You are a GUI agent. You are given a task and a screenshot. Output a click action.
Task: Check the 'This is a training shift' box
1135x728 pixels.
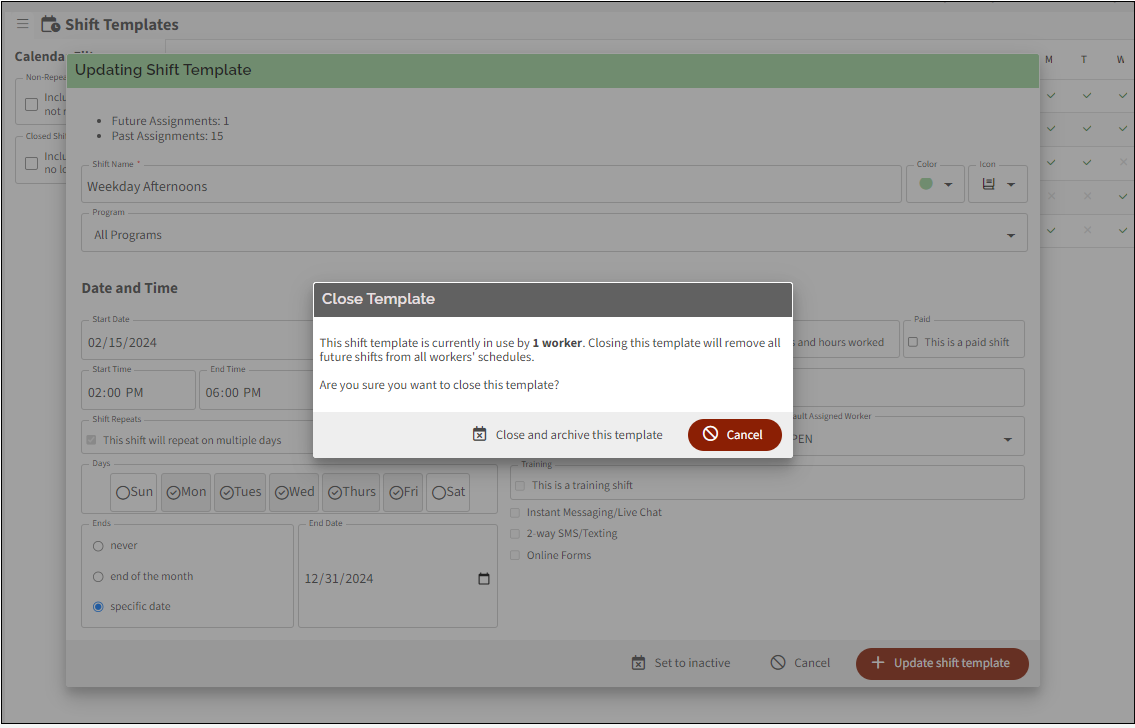coord(519,486)
